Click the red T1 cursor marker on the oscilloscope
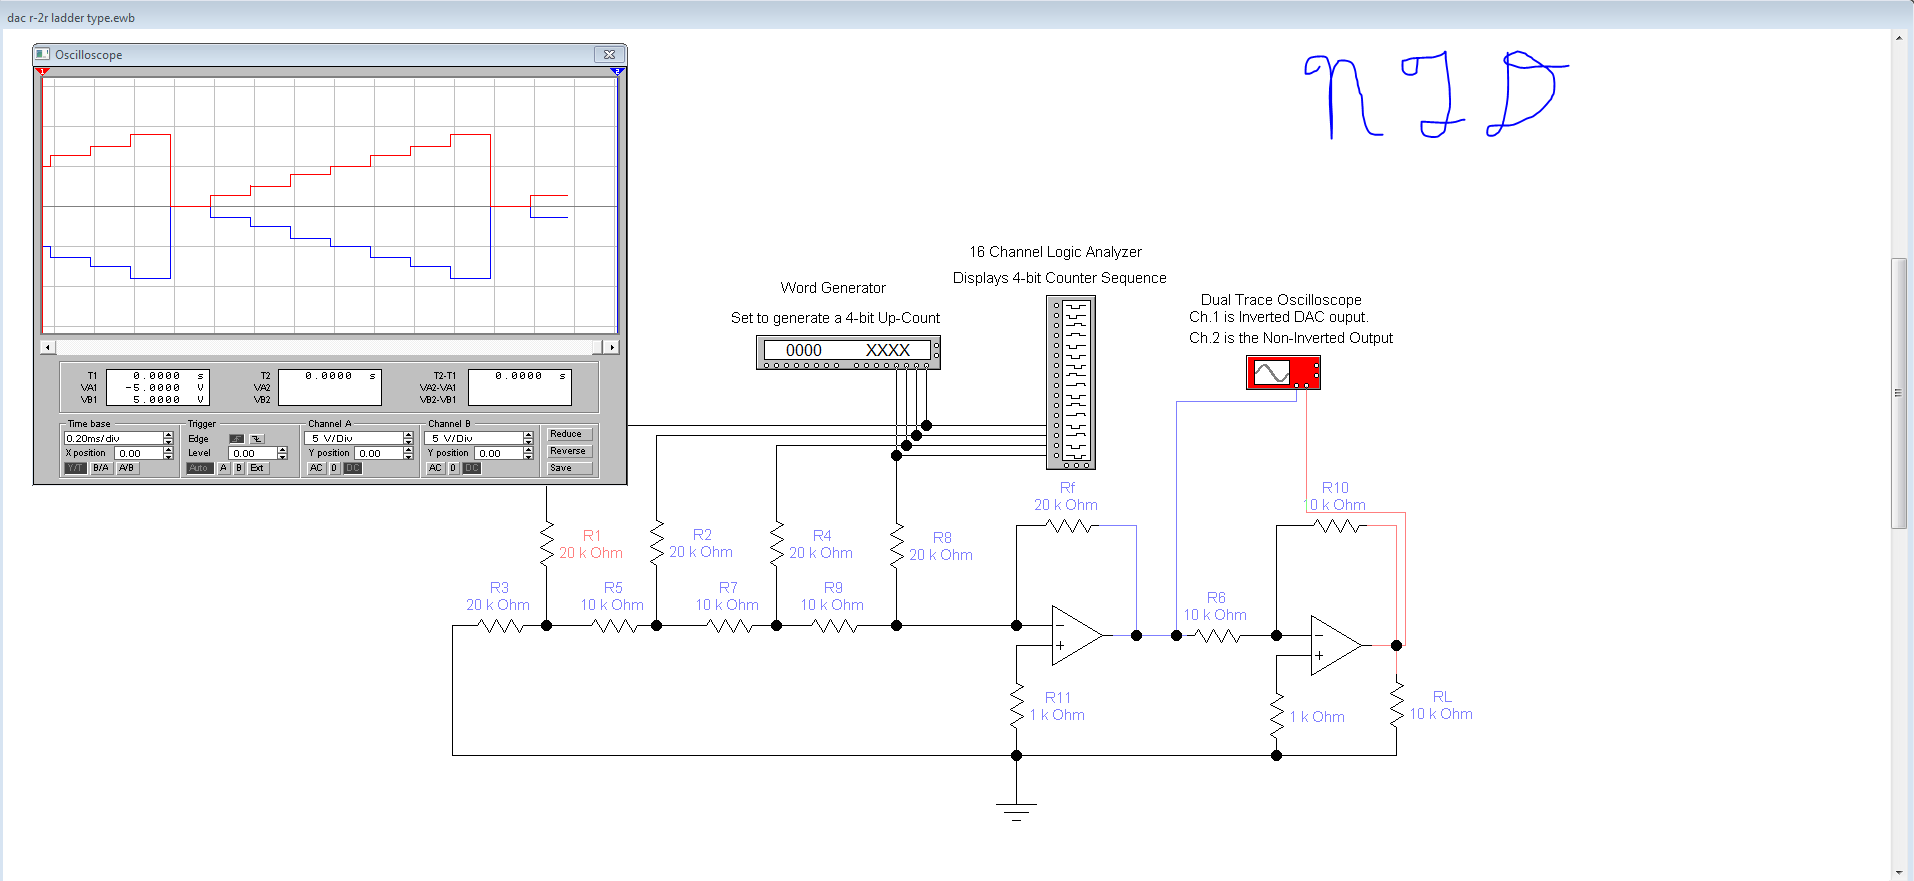 click(42, 72)
